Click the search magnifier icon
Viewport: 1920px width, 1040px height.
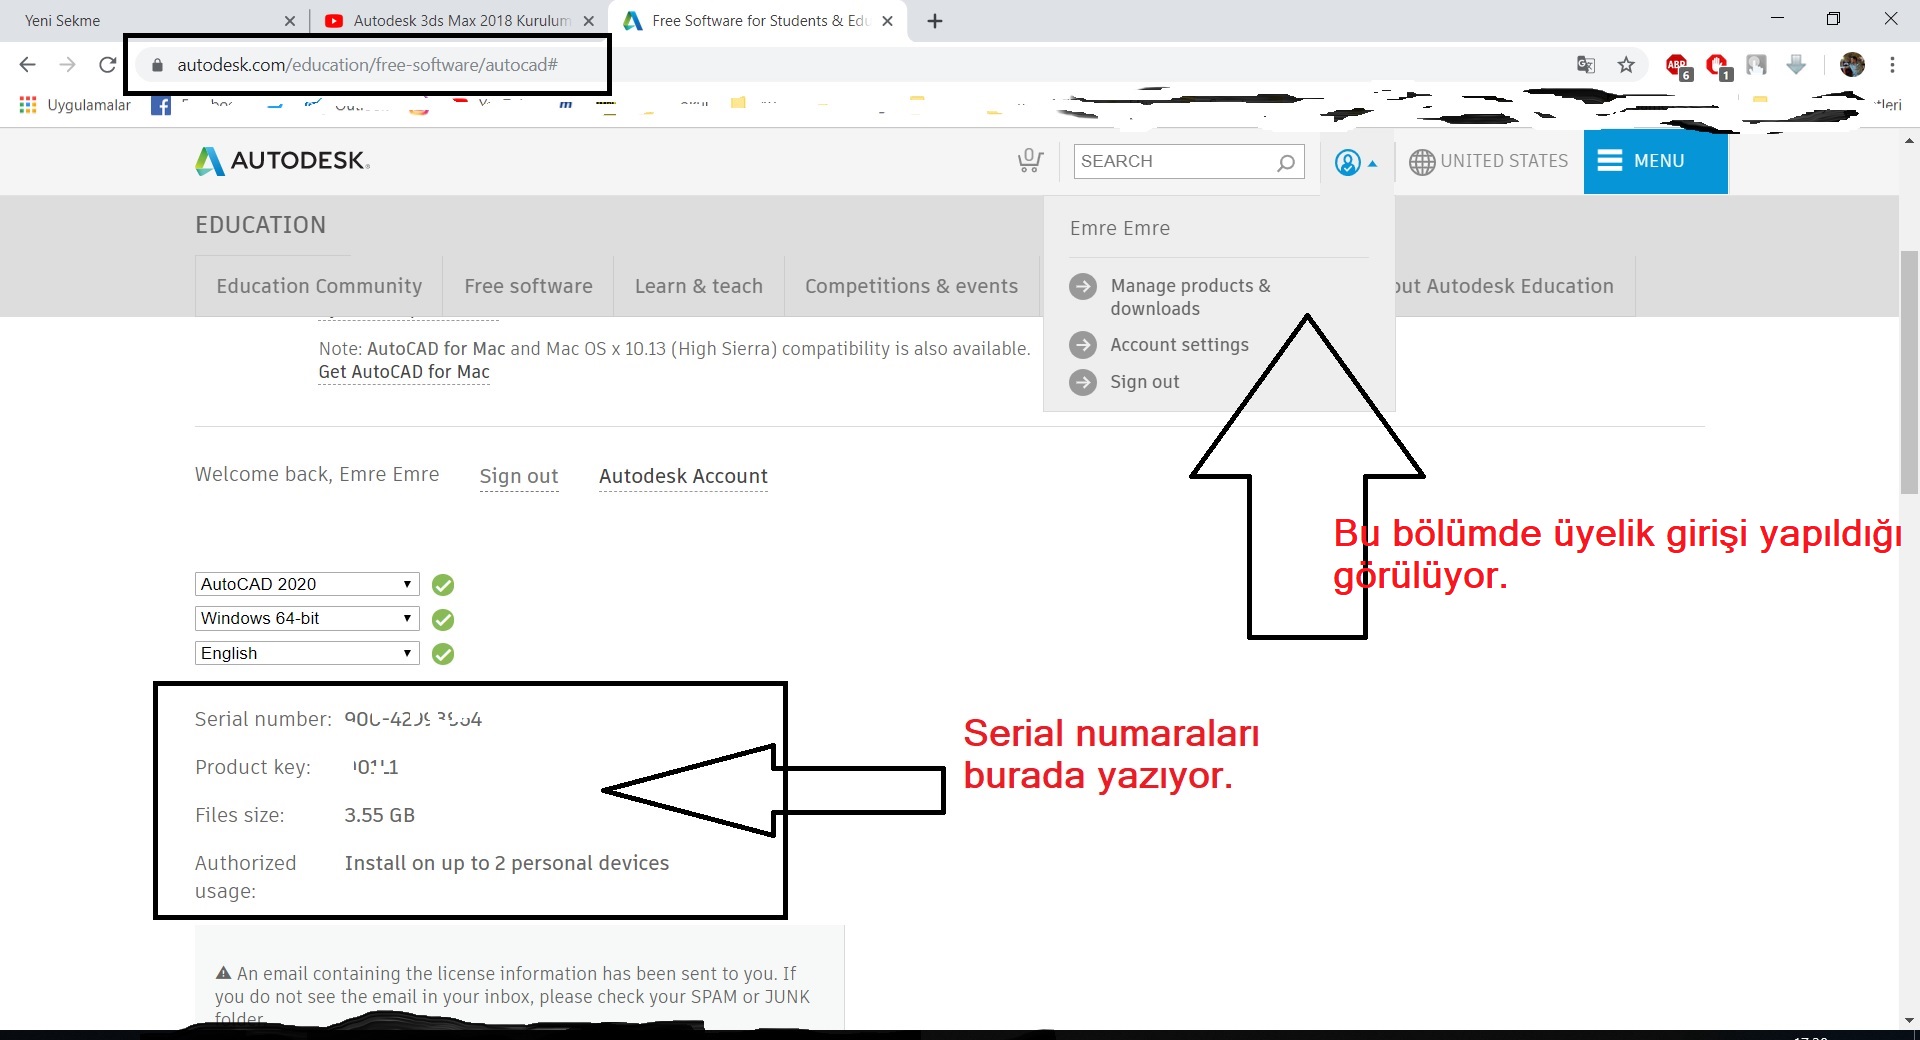pyautogui.click(x=1286, y=162)
